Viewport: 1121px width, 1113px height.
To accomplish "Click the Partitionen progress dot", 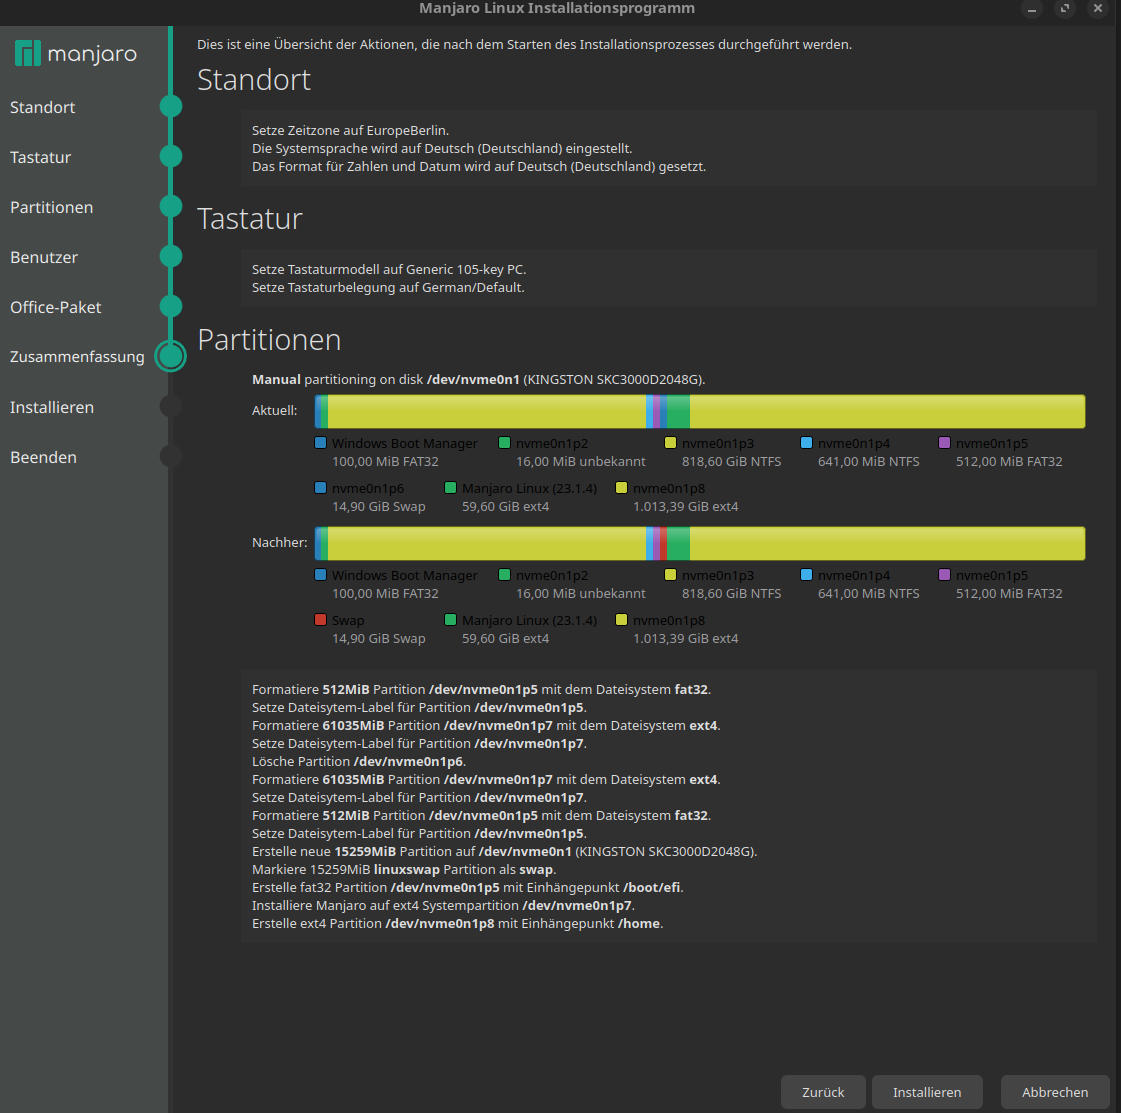I will 171,206.
